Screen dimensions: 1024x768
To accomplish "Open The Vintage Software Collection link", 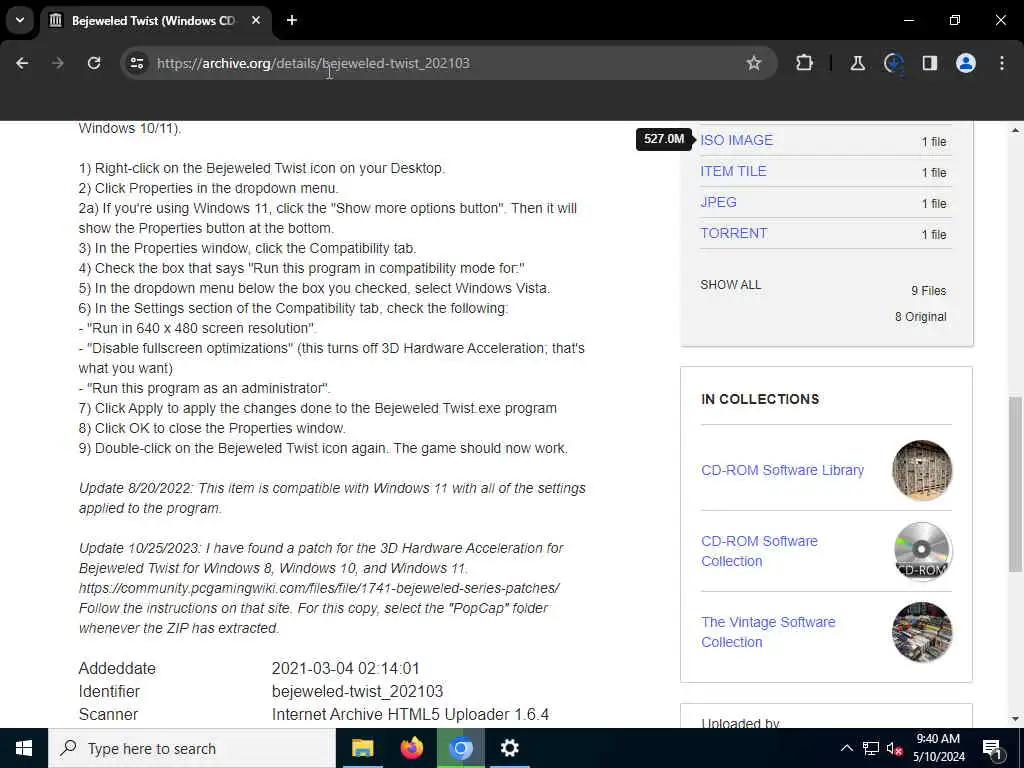I will pyautogui.click(x=768, y=632).
